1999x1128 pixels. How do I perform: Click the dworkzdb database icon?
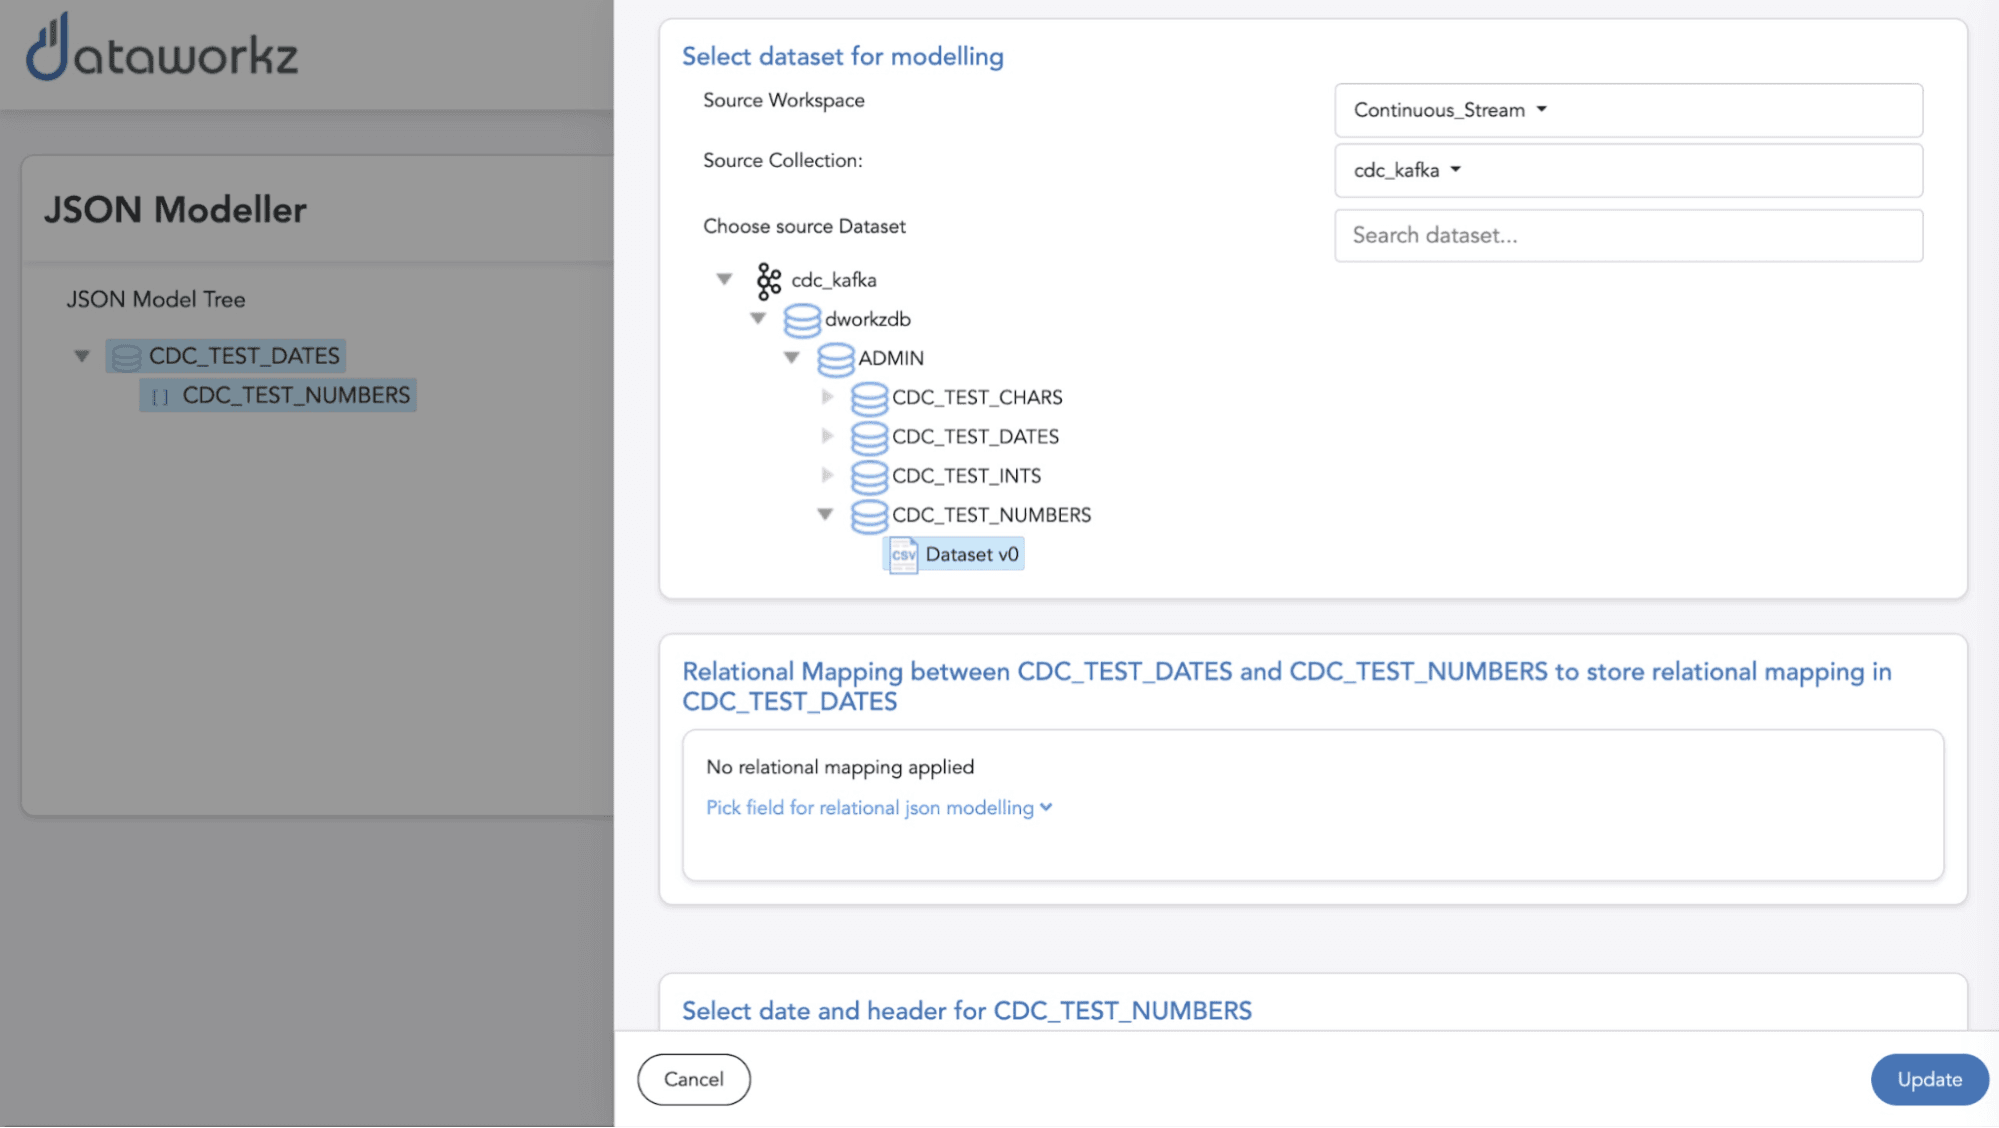[x=801, y=320]
